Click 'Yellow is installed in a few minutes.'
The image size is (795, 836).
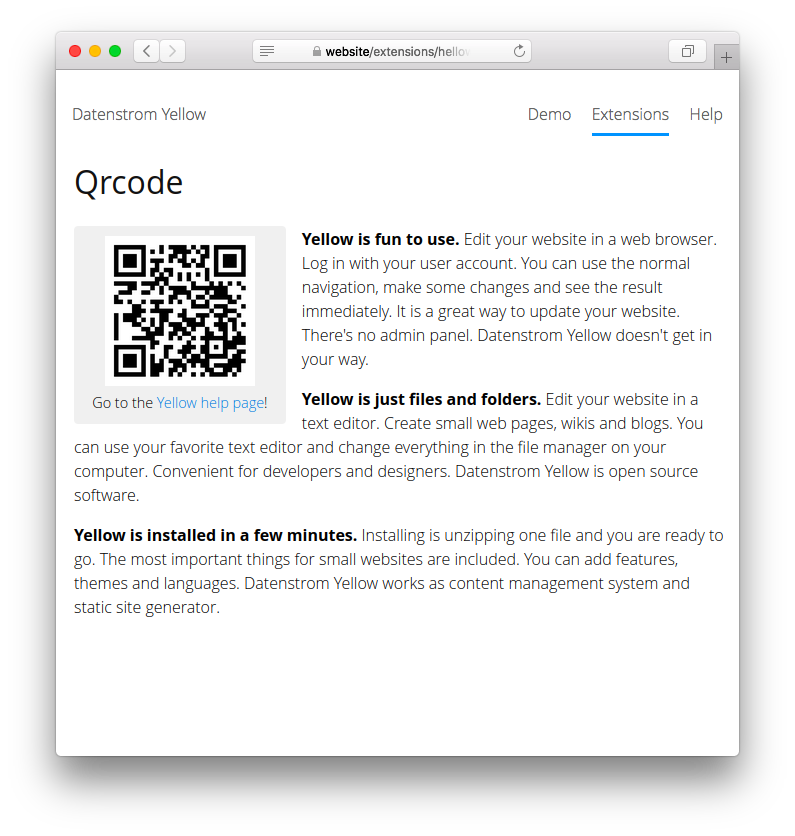[x=215, y=535]
